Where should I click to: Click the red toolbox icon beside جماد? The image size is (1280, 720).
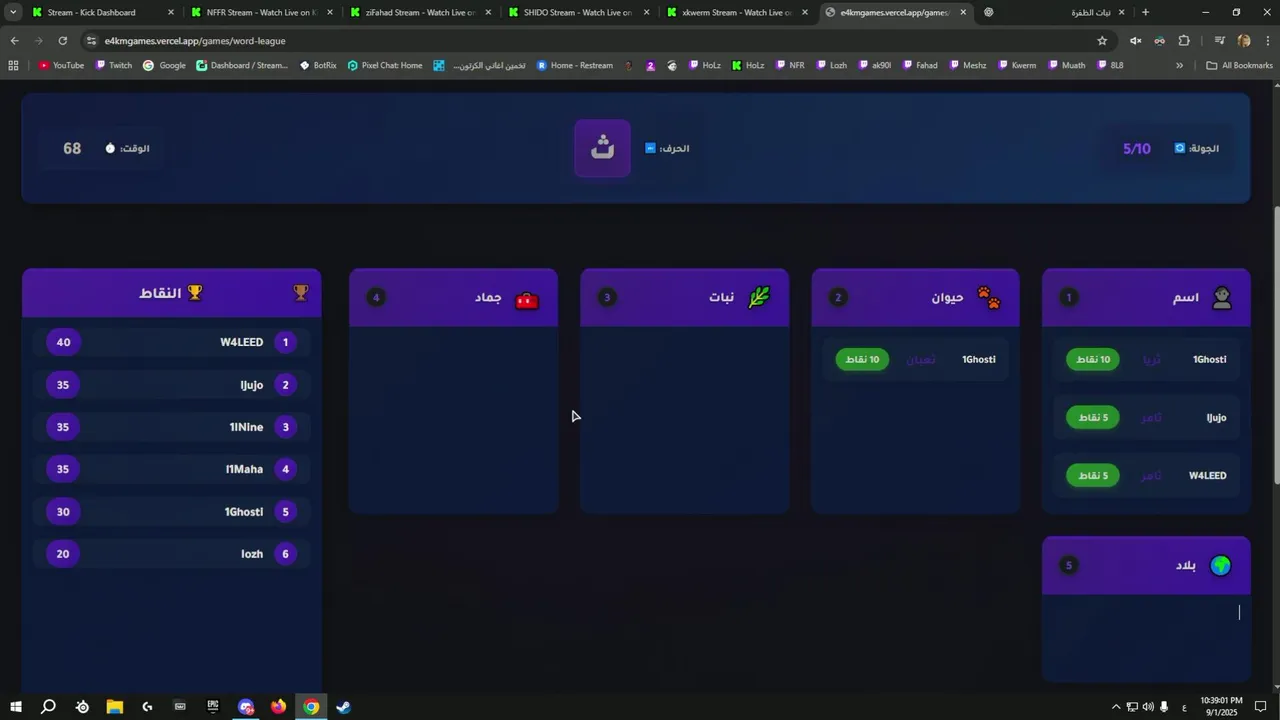click(x=527, y=299)
